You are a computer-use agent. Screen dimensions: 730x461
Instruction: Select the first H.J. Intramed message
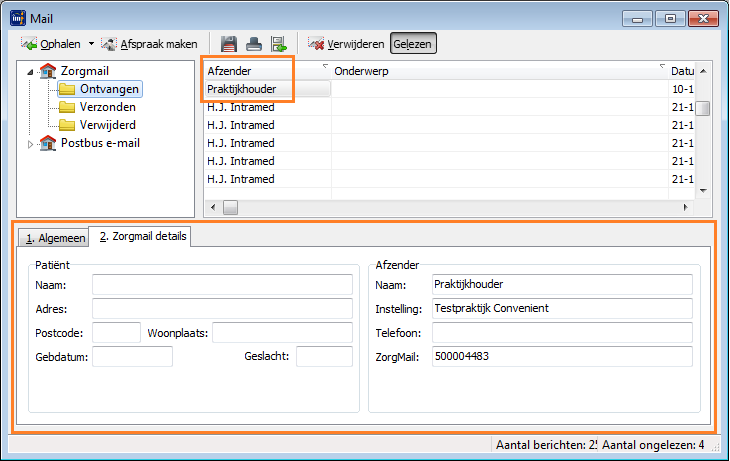click(x=449, y=107)
